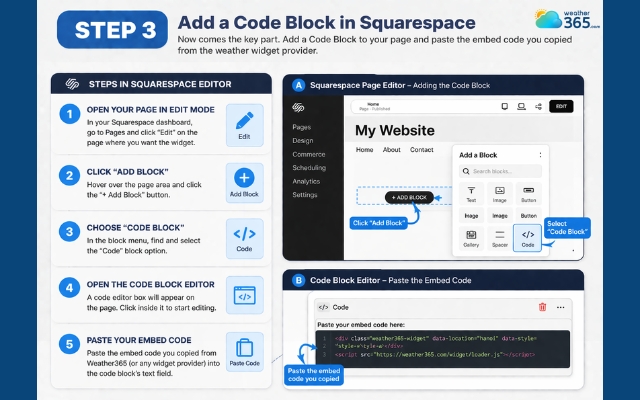
Task: Open the code editor window icon in step 4
Action: coord(244,295)
